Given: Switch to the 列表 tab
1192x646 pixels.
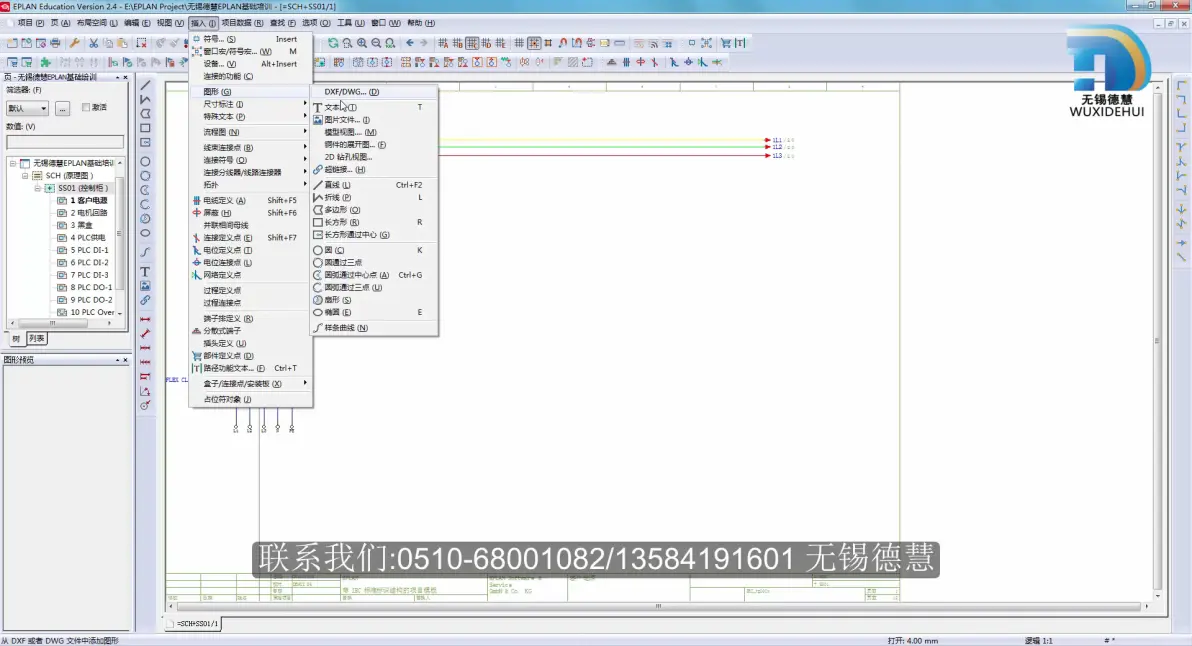Looking at the screenshot, I should point(36,339).
